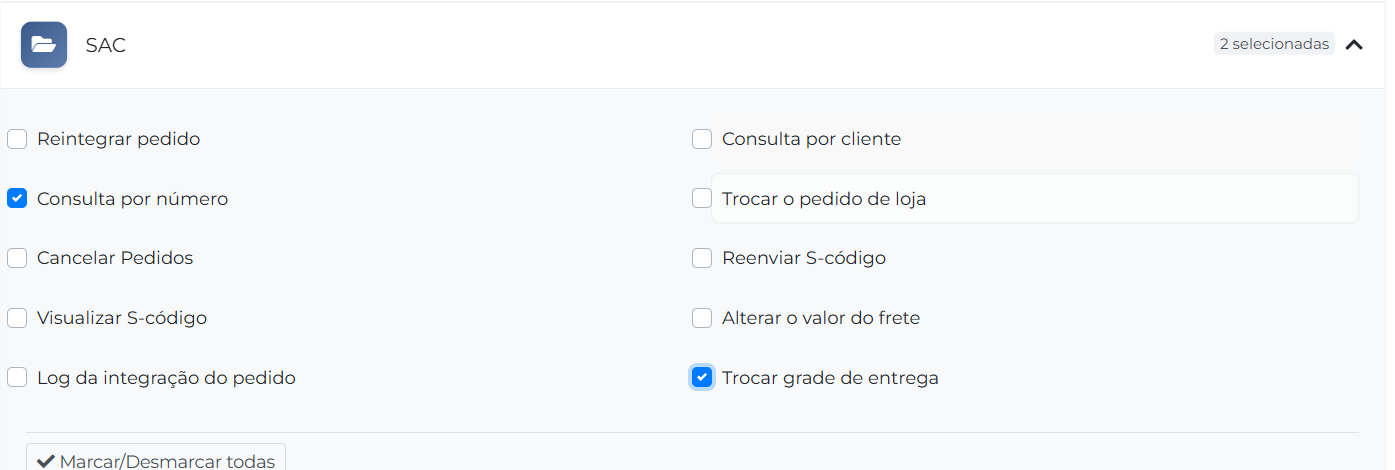This screenshot has height=470, width=1395.
Task: Select the Consulta por cliente checkbox
Action: tap(702, 139)
